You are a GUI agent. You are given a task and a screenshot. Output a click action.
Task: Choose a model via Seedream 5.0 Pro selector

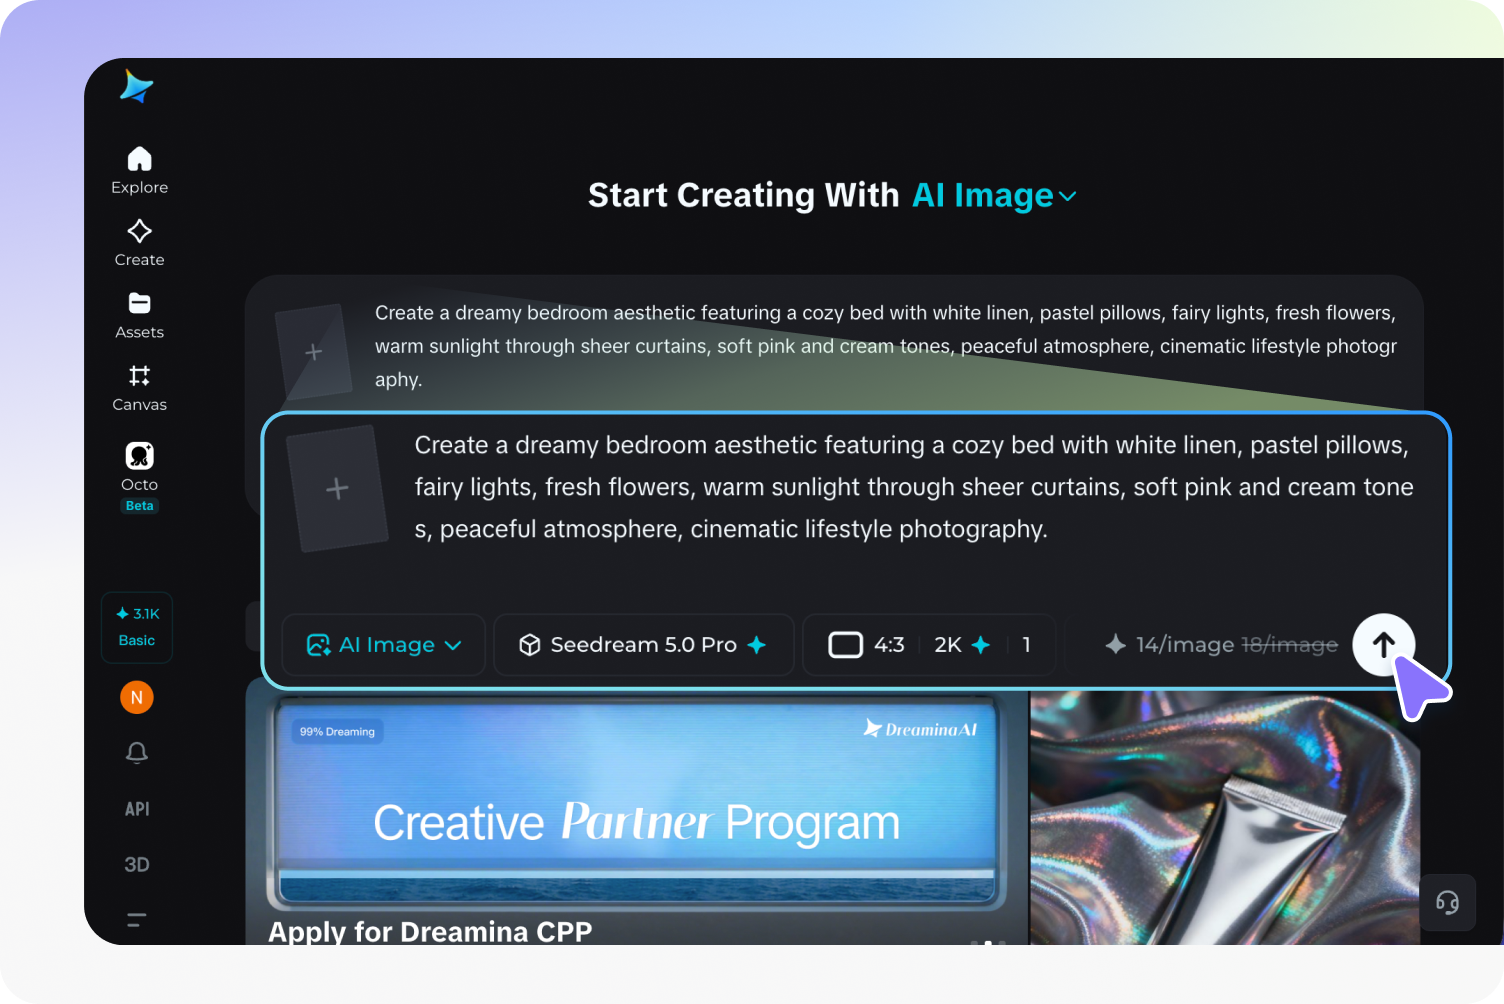(644, 645)
